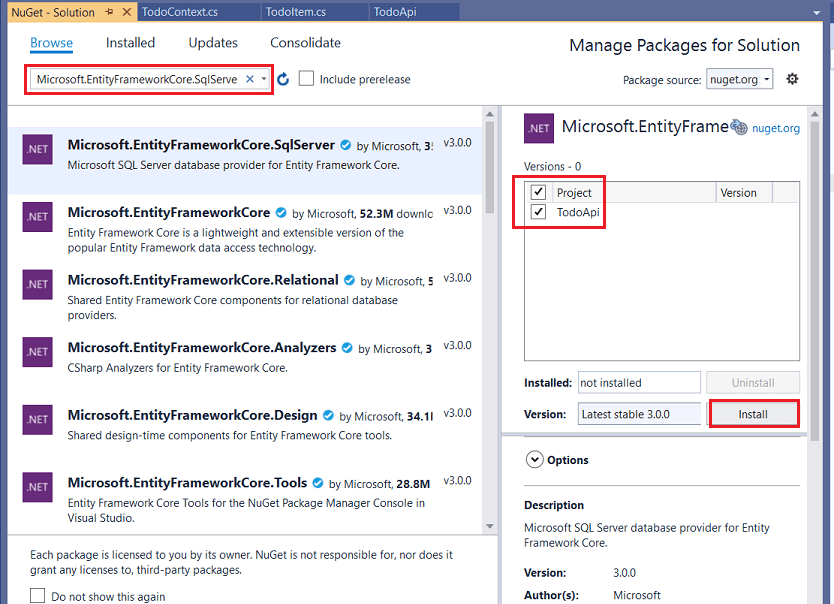Viewport: 834px width, 604px height.
Task: Open NuGet package sources settings gear
Action: pyautogui.click(x=792, y=79)
